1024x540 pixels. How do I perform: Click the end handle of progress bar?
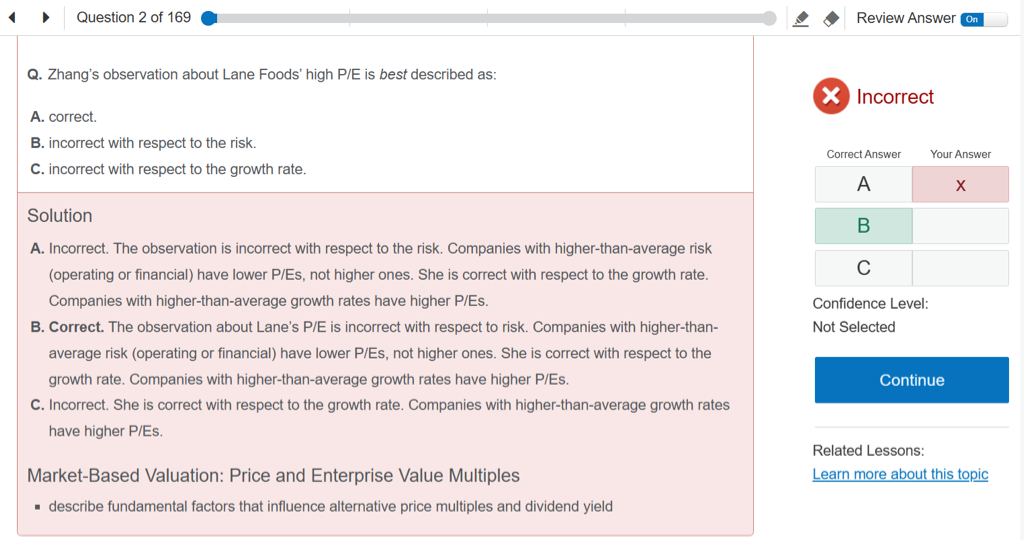click(769, 18)
